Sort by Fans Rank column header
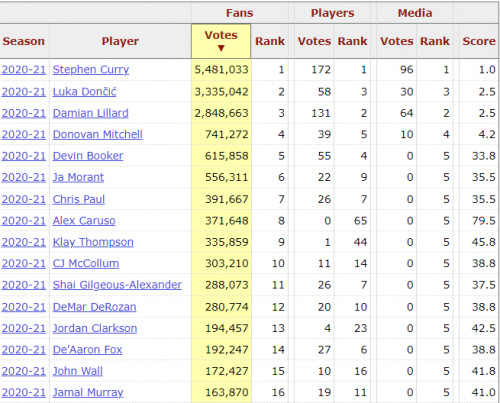The width and height of the screenshot is (500, 403). pos(270,41)
